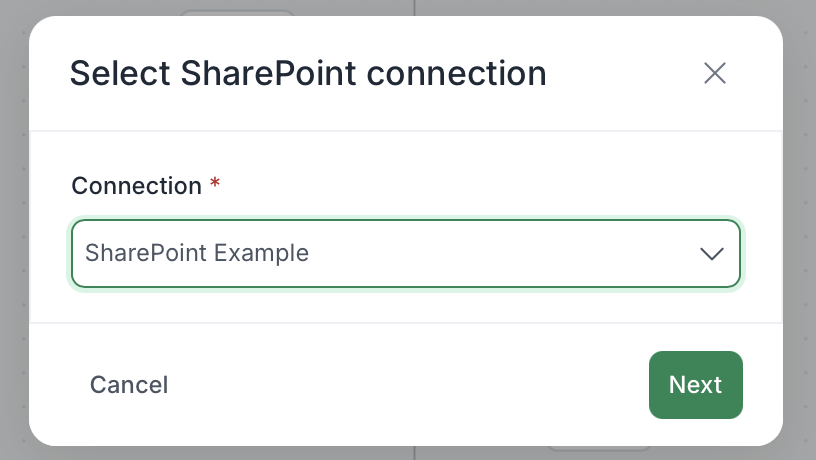Image resolution: width=816 pixels, height=460 pixels.
Task: Expand the Connection dropdown chevron
Action: tap(712, 254)
